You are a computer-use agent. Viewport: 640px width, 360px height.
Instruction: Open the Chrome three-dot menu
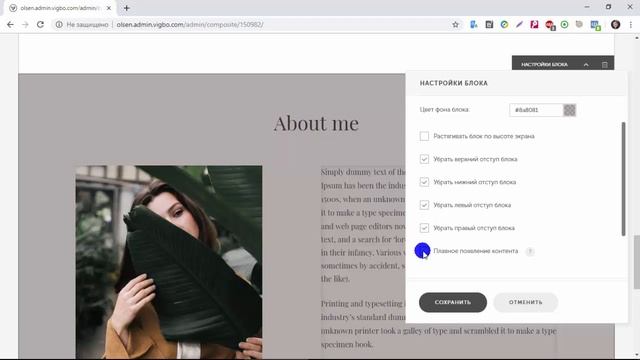(631, 24)
